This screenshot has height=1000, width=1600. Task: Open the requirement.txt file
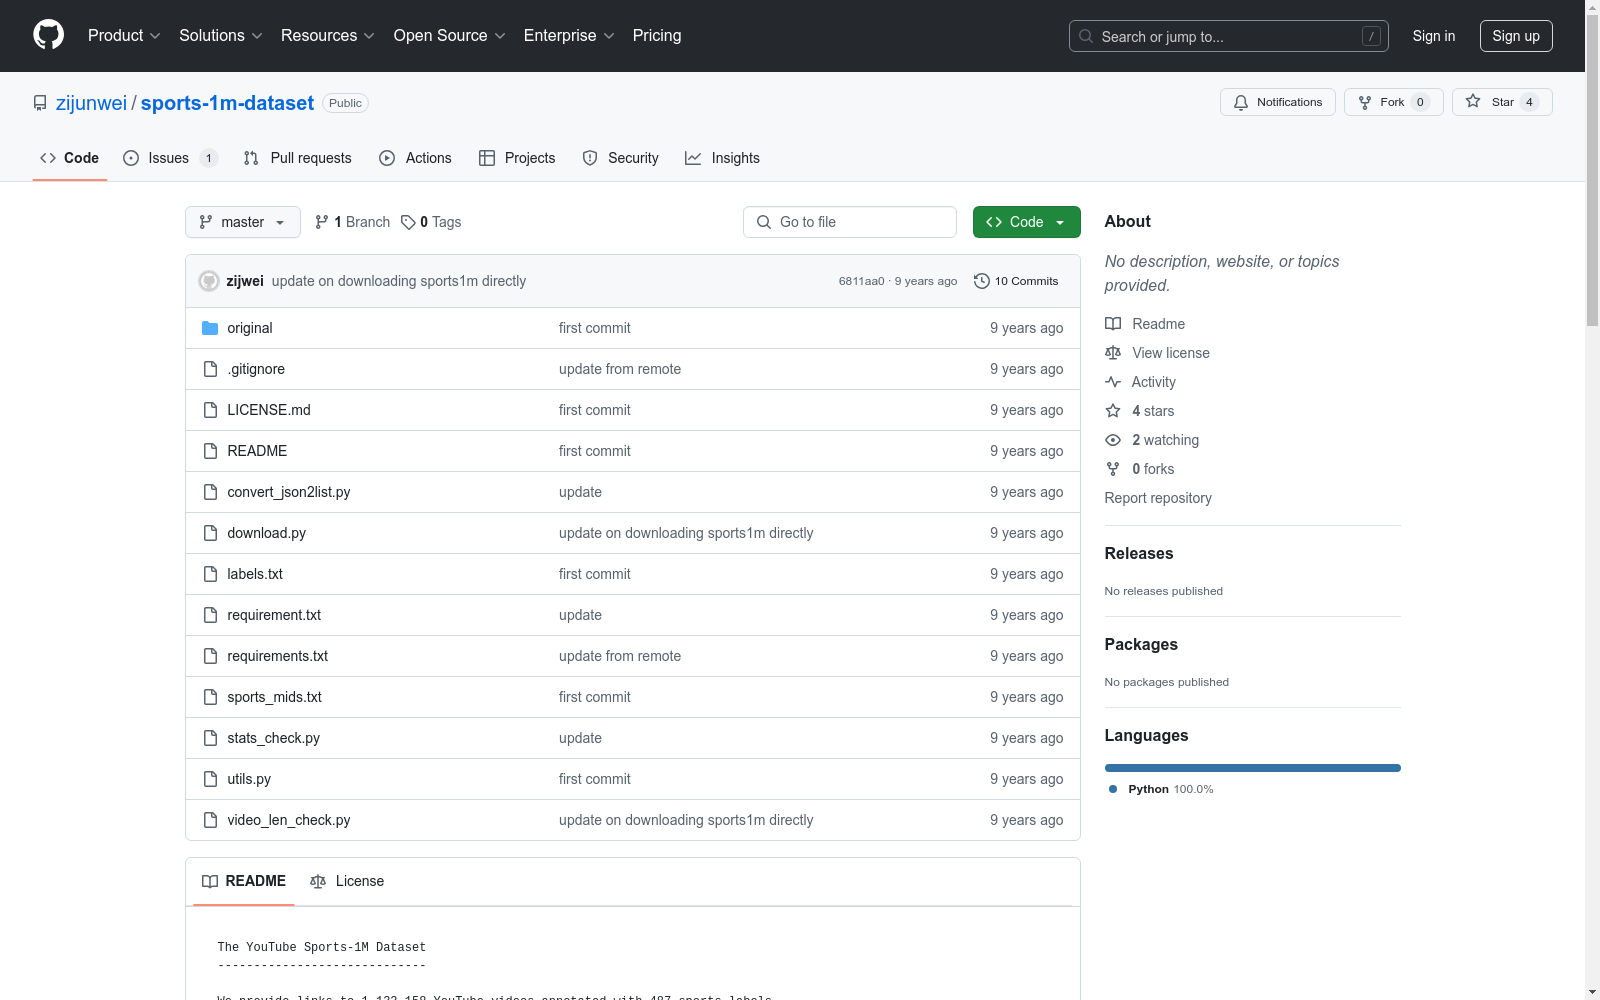274,615
